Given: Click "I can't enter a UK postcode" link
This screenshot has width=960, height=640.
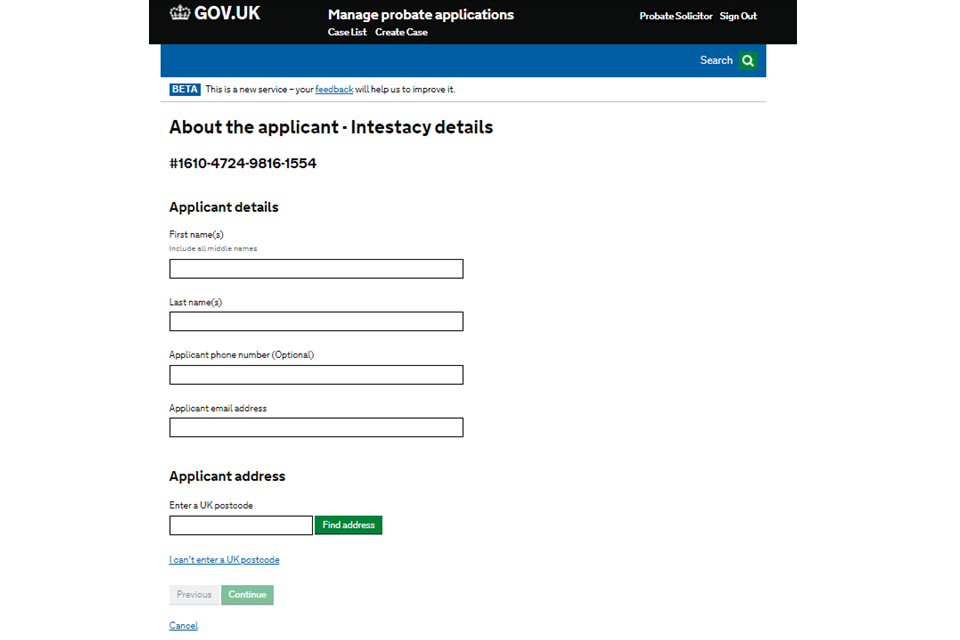Looking at the screenshot, I should pyautogui.click(x=224, y=560).
